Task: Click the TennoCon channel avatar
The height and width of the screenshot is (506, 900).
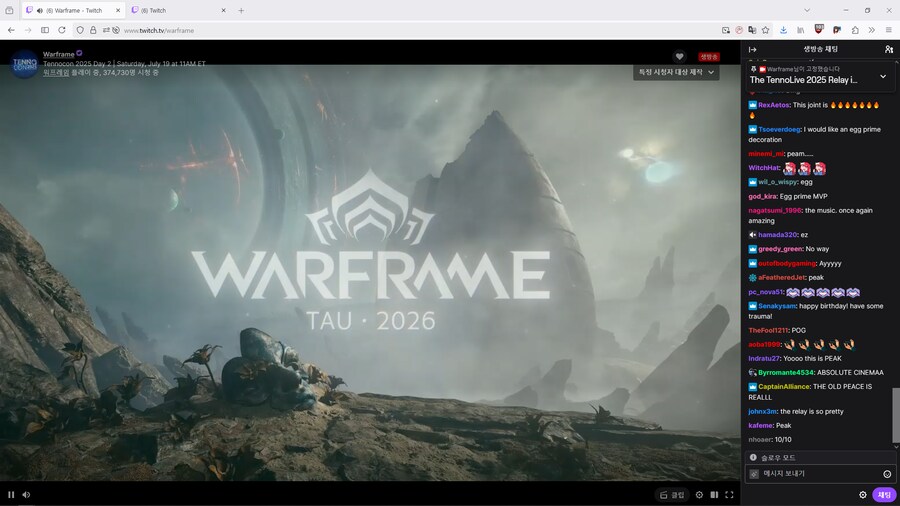Action: (24, 64)
